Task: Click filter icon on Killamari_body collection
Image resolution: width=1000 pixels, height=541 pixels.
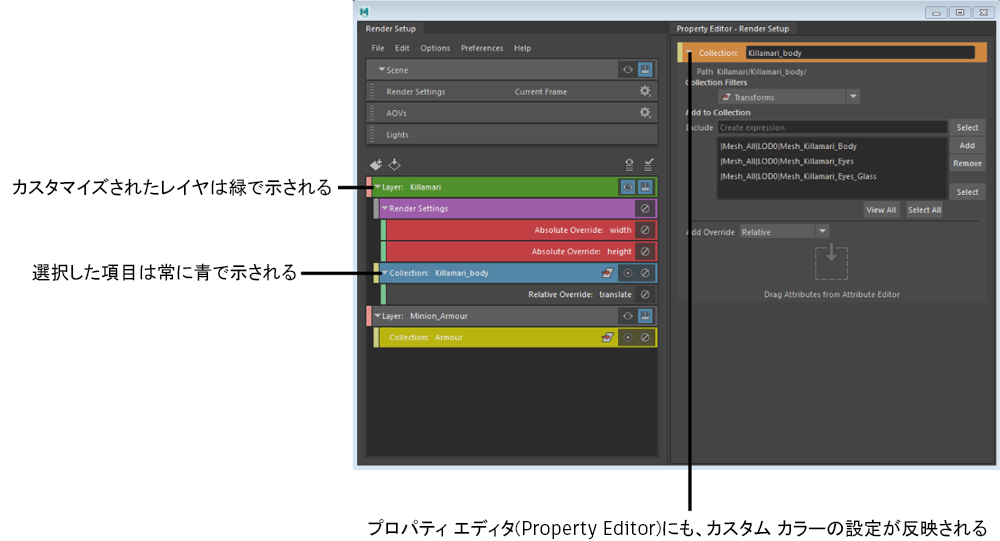Action: (607, 273)
